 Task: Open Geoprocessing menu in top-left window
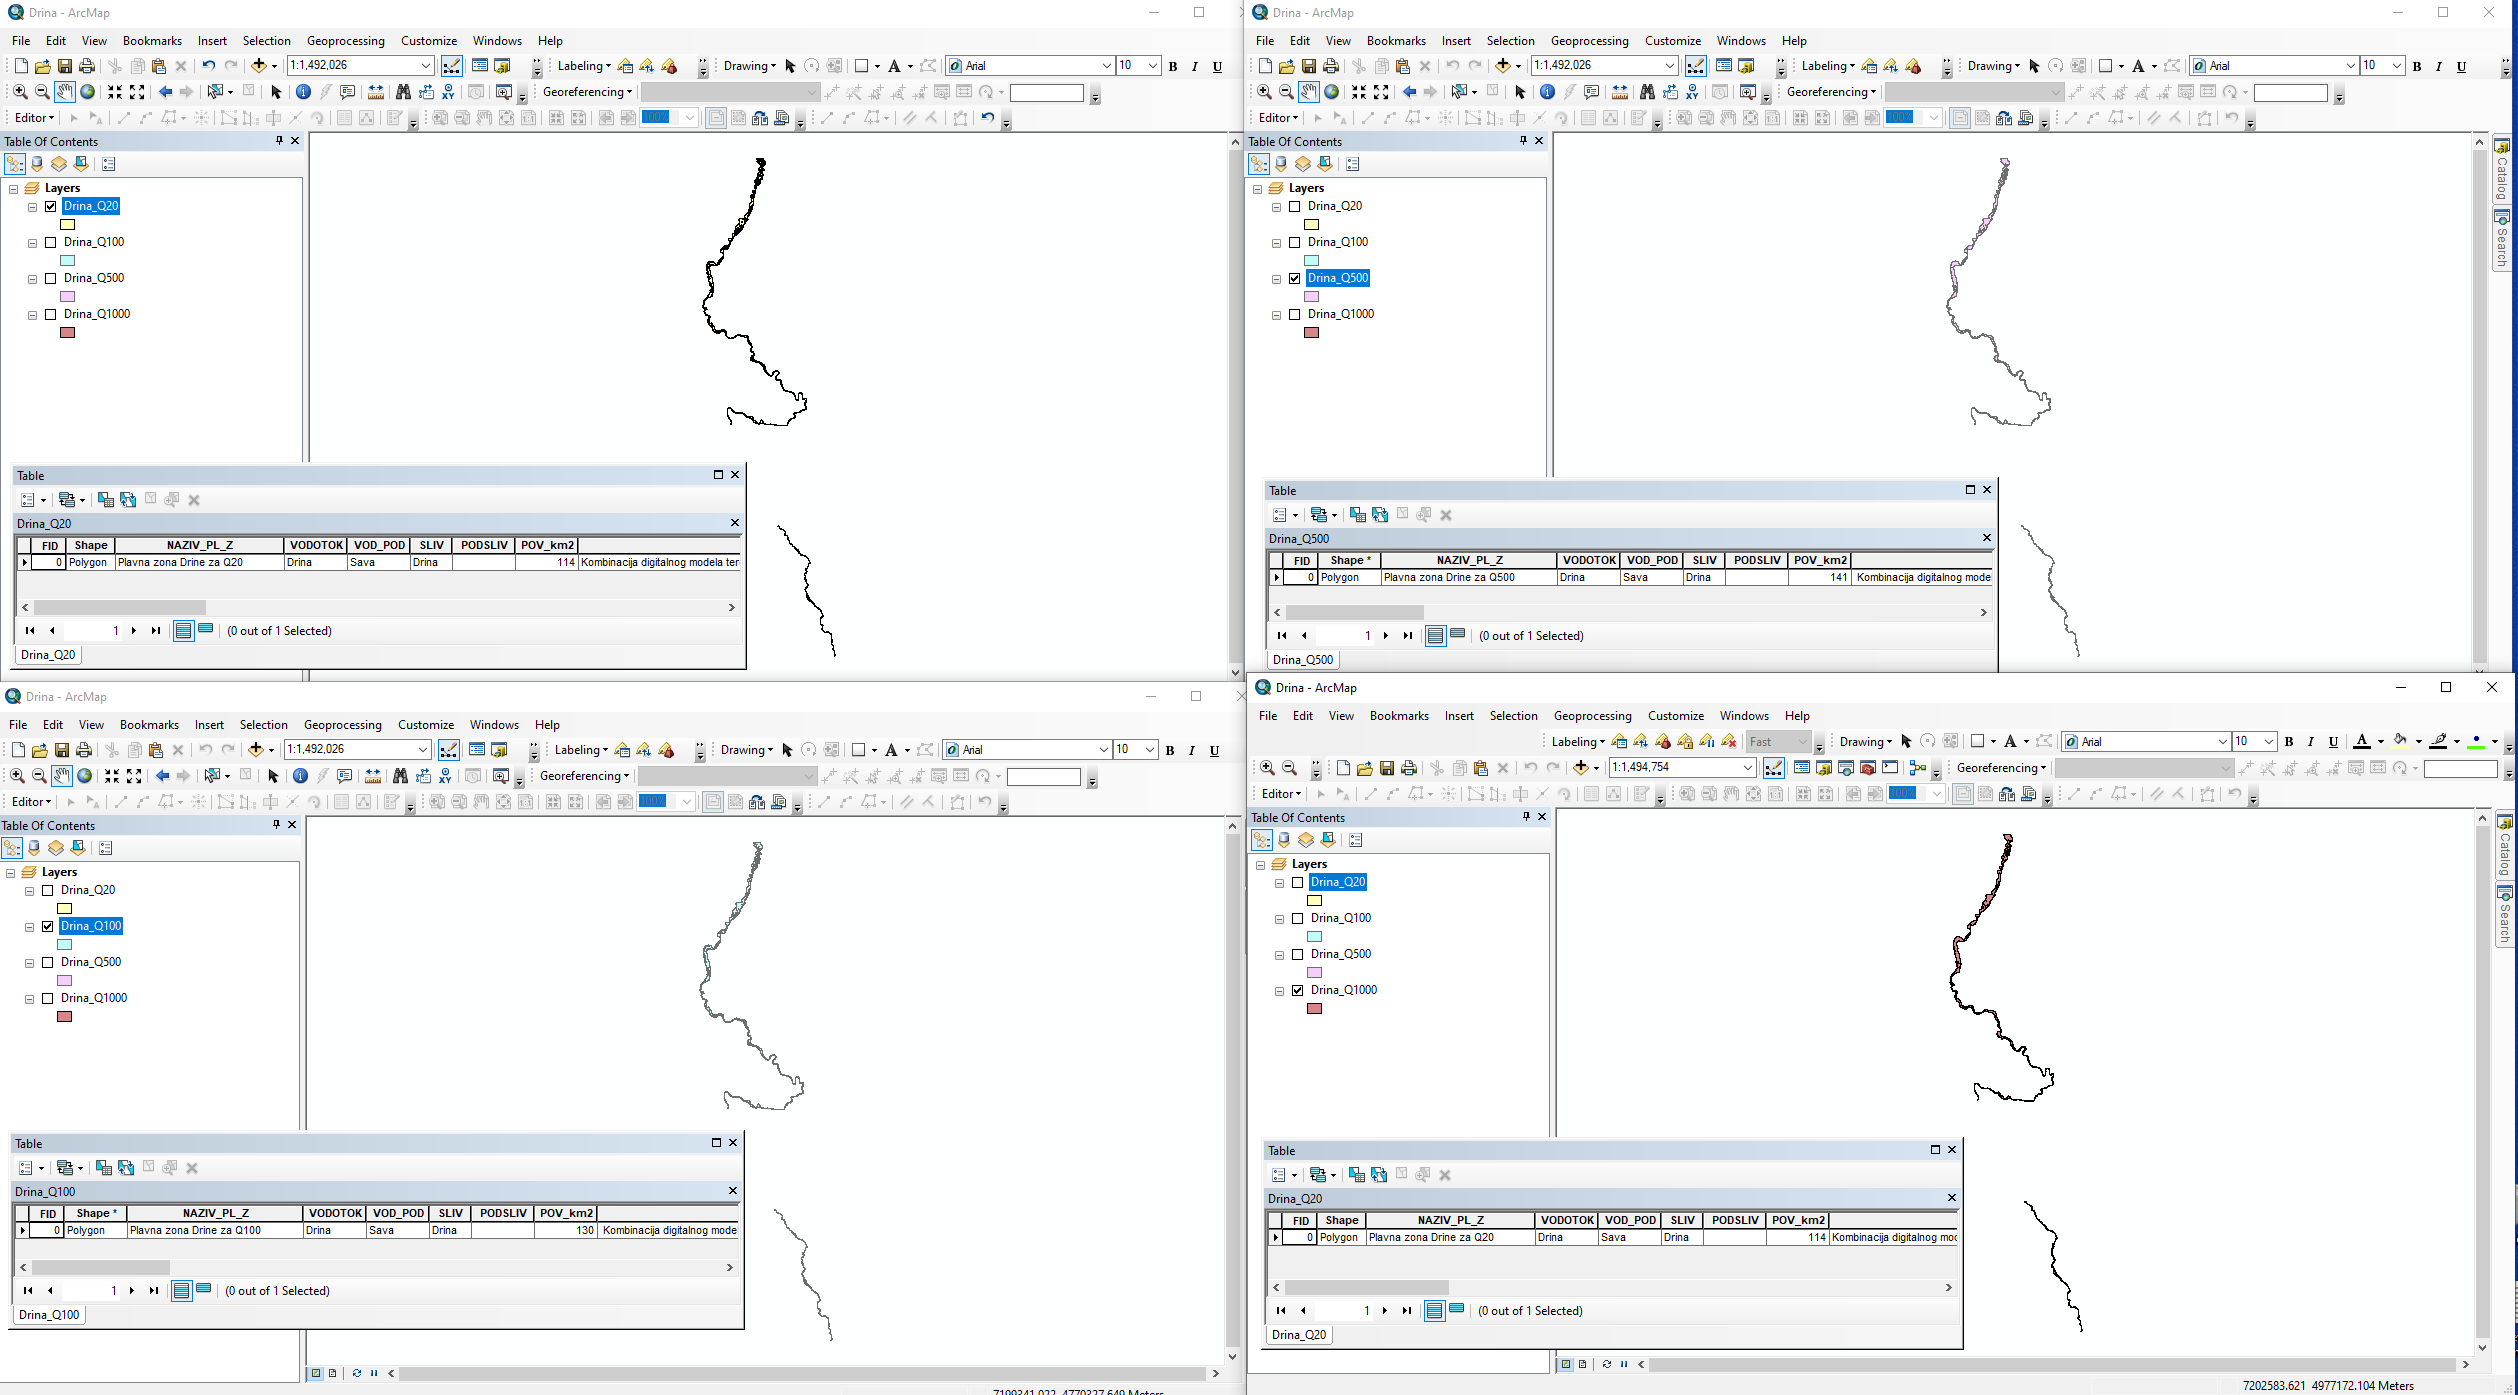coord(345,41)
